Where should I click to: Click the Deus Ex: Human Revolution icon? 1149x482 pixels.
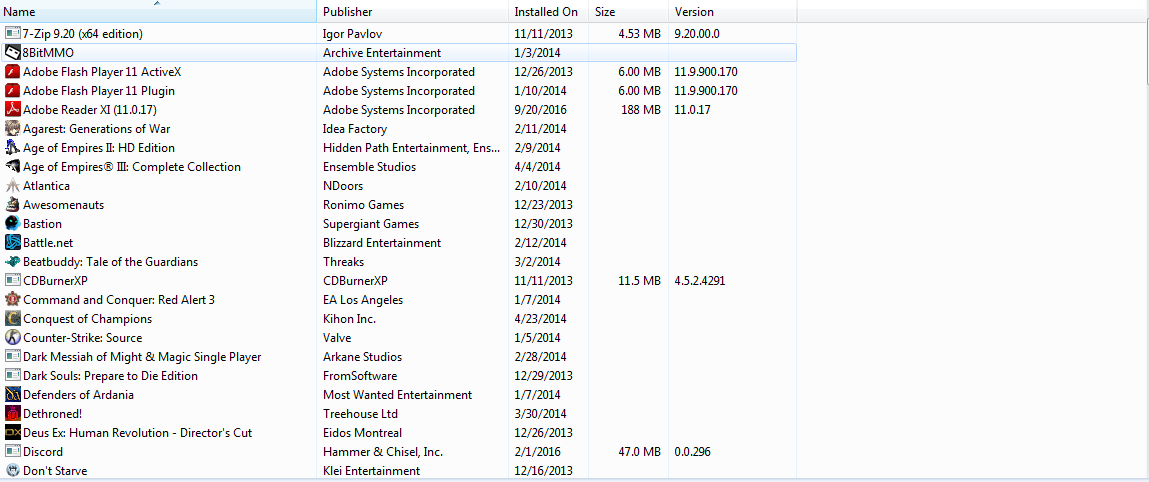coord(12,433)
